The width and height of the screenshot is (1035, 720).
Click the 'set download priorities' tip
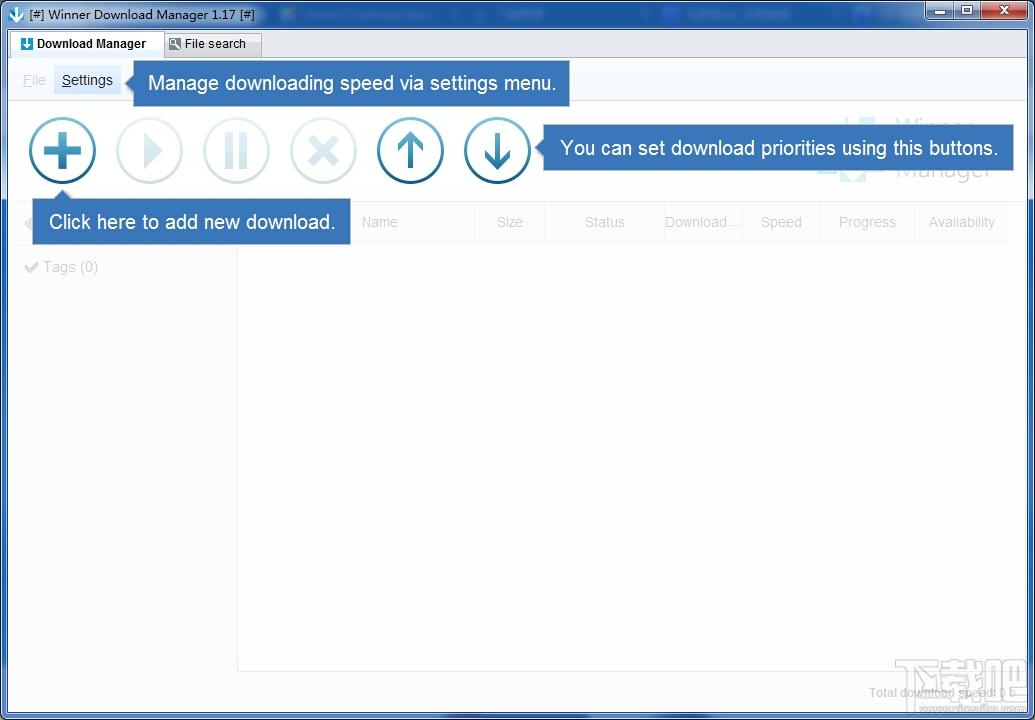point(778,148)
